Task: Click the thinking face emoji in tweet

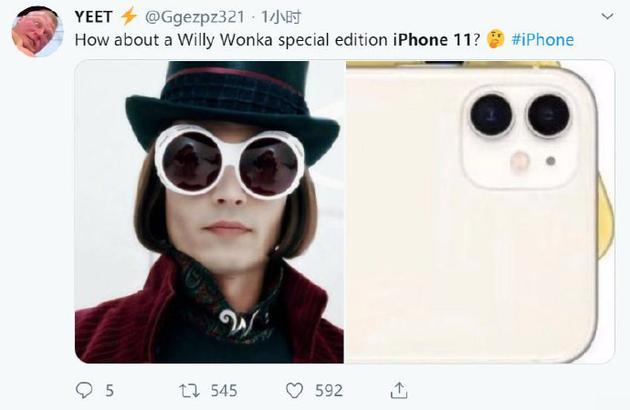Action: point(495,40)
